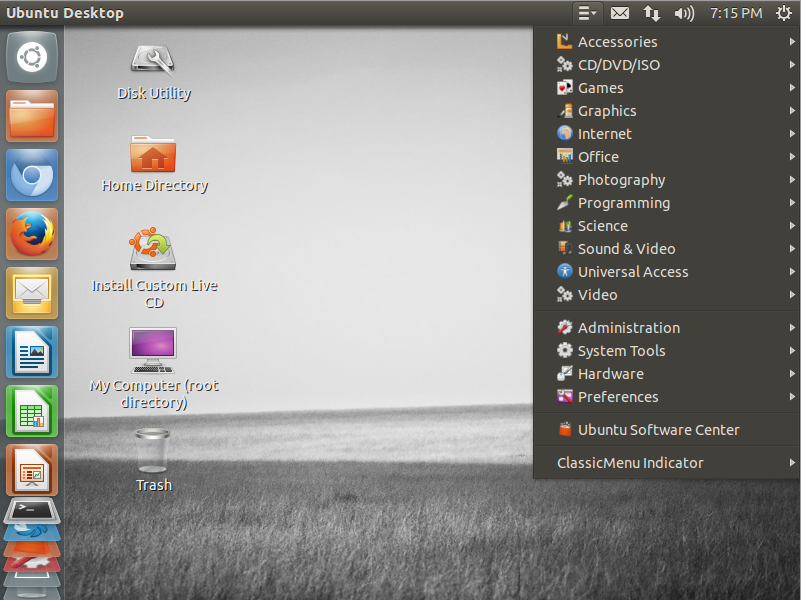Open the Programming menu category
The height and width of the screenshot is (600, 801).
point(667,203)
